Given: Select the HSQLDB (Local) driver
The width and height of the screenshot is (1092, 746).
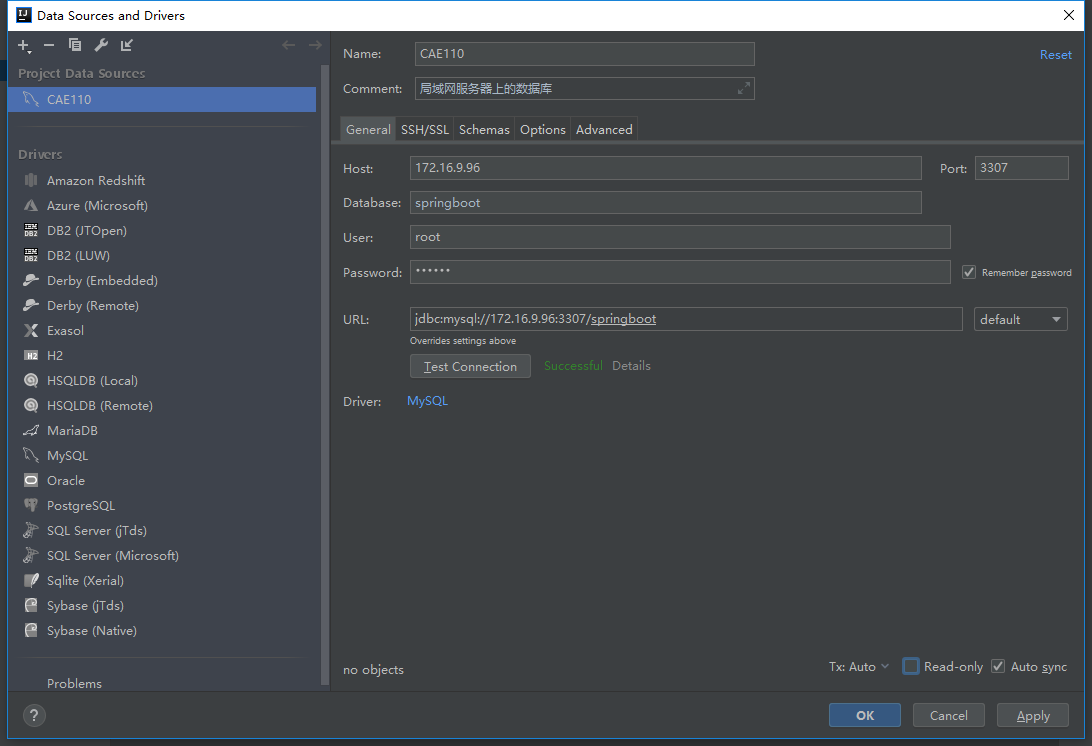Looking at the screenshot, I should (x=162, y=381).
